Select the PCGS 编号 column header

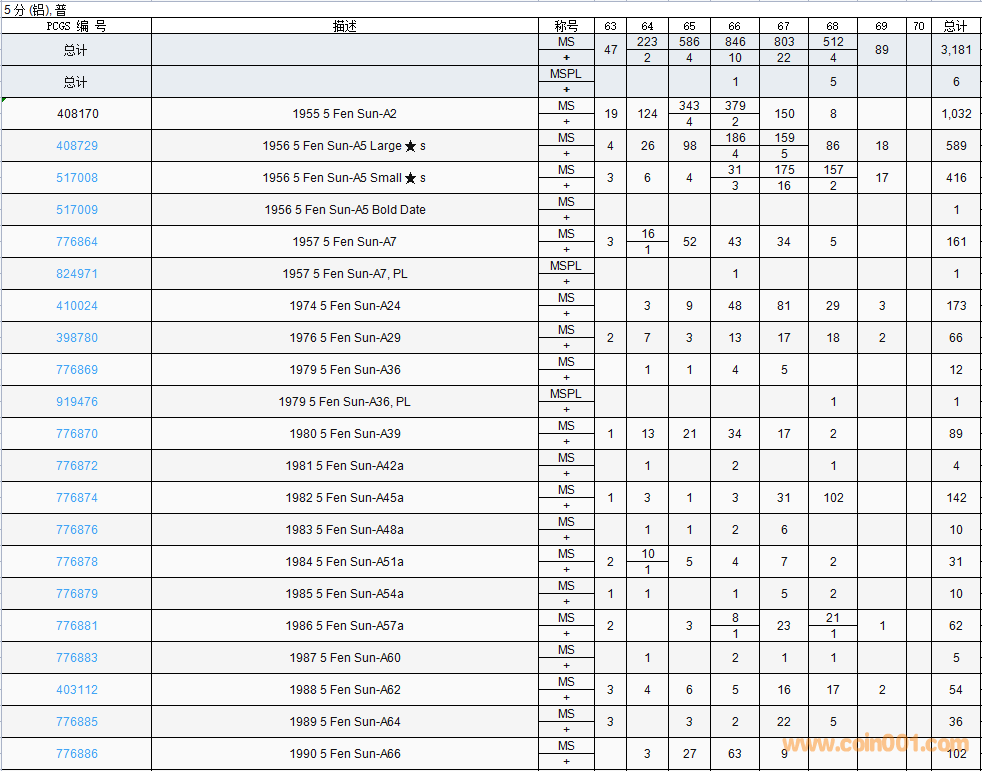pos(76,26)
